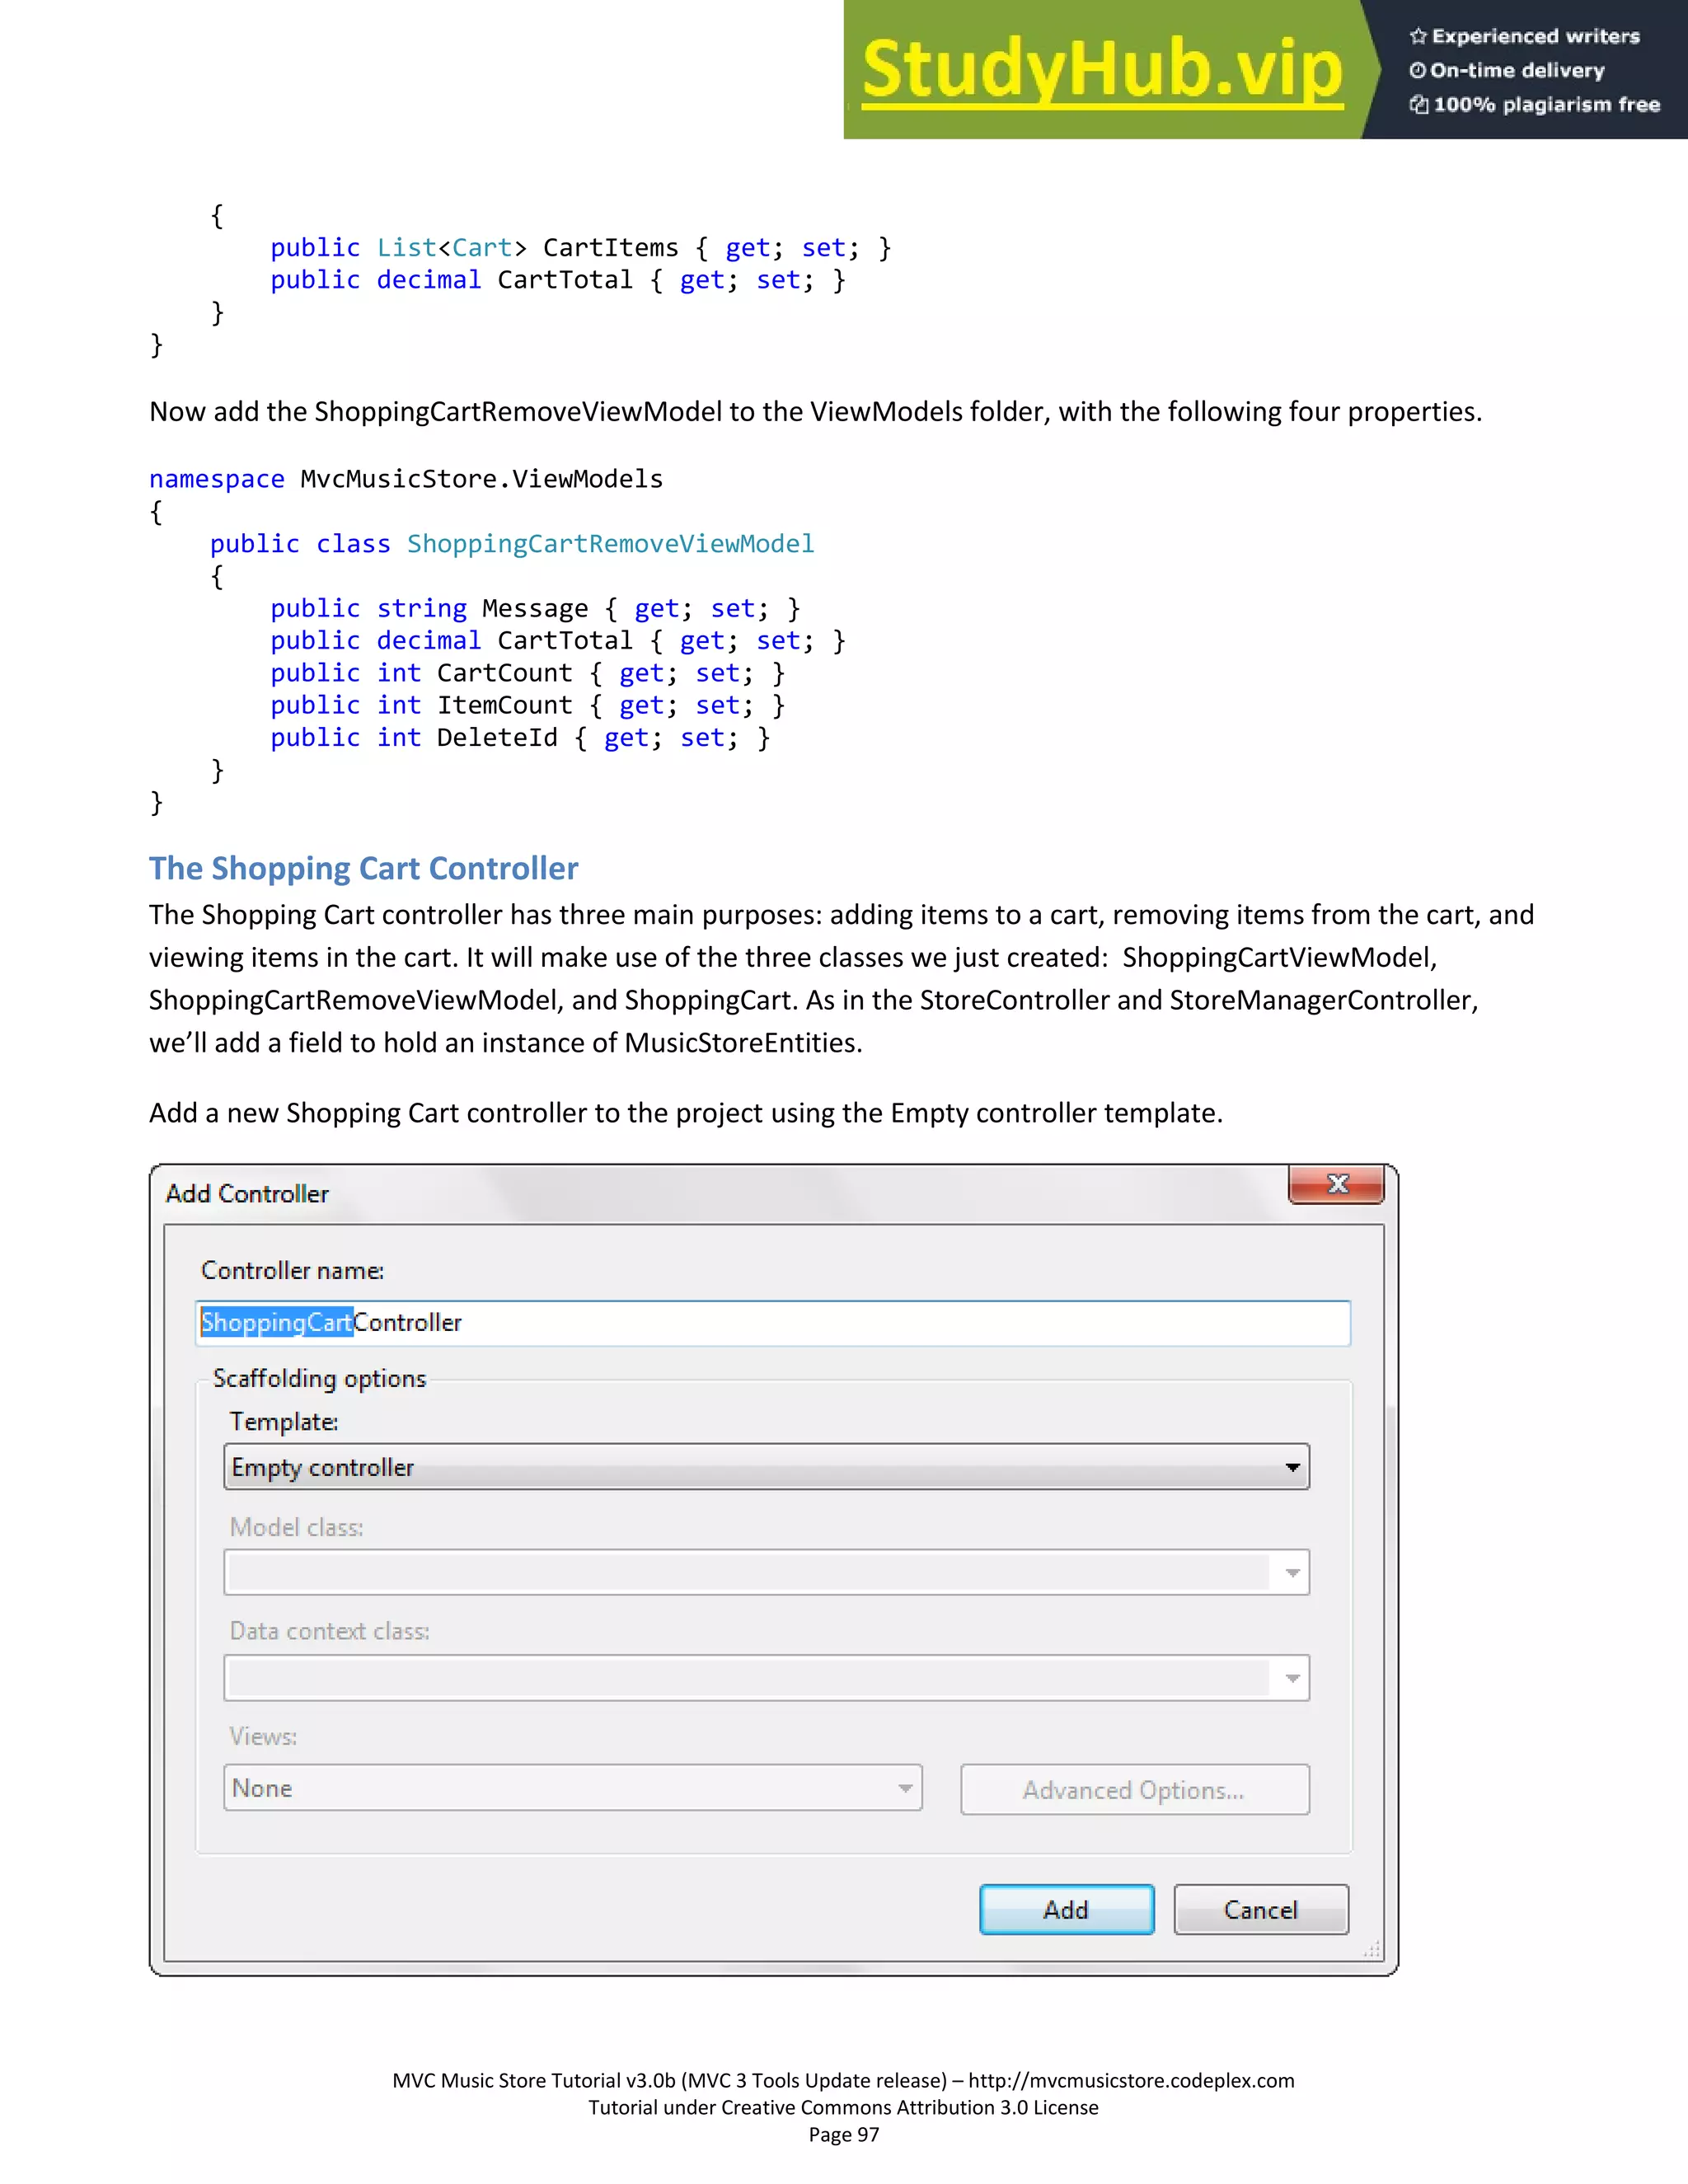Click The Shopping Cart Controller heading

(363, 868)
